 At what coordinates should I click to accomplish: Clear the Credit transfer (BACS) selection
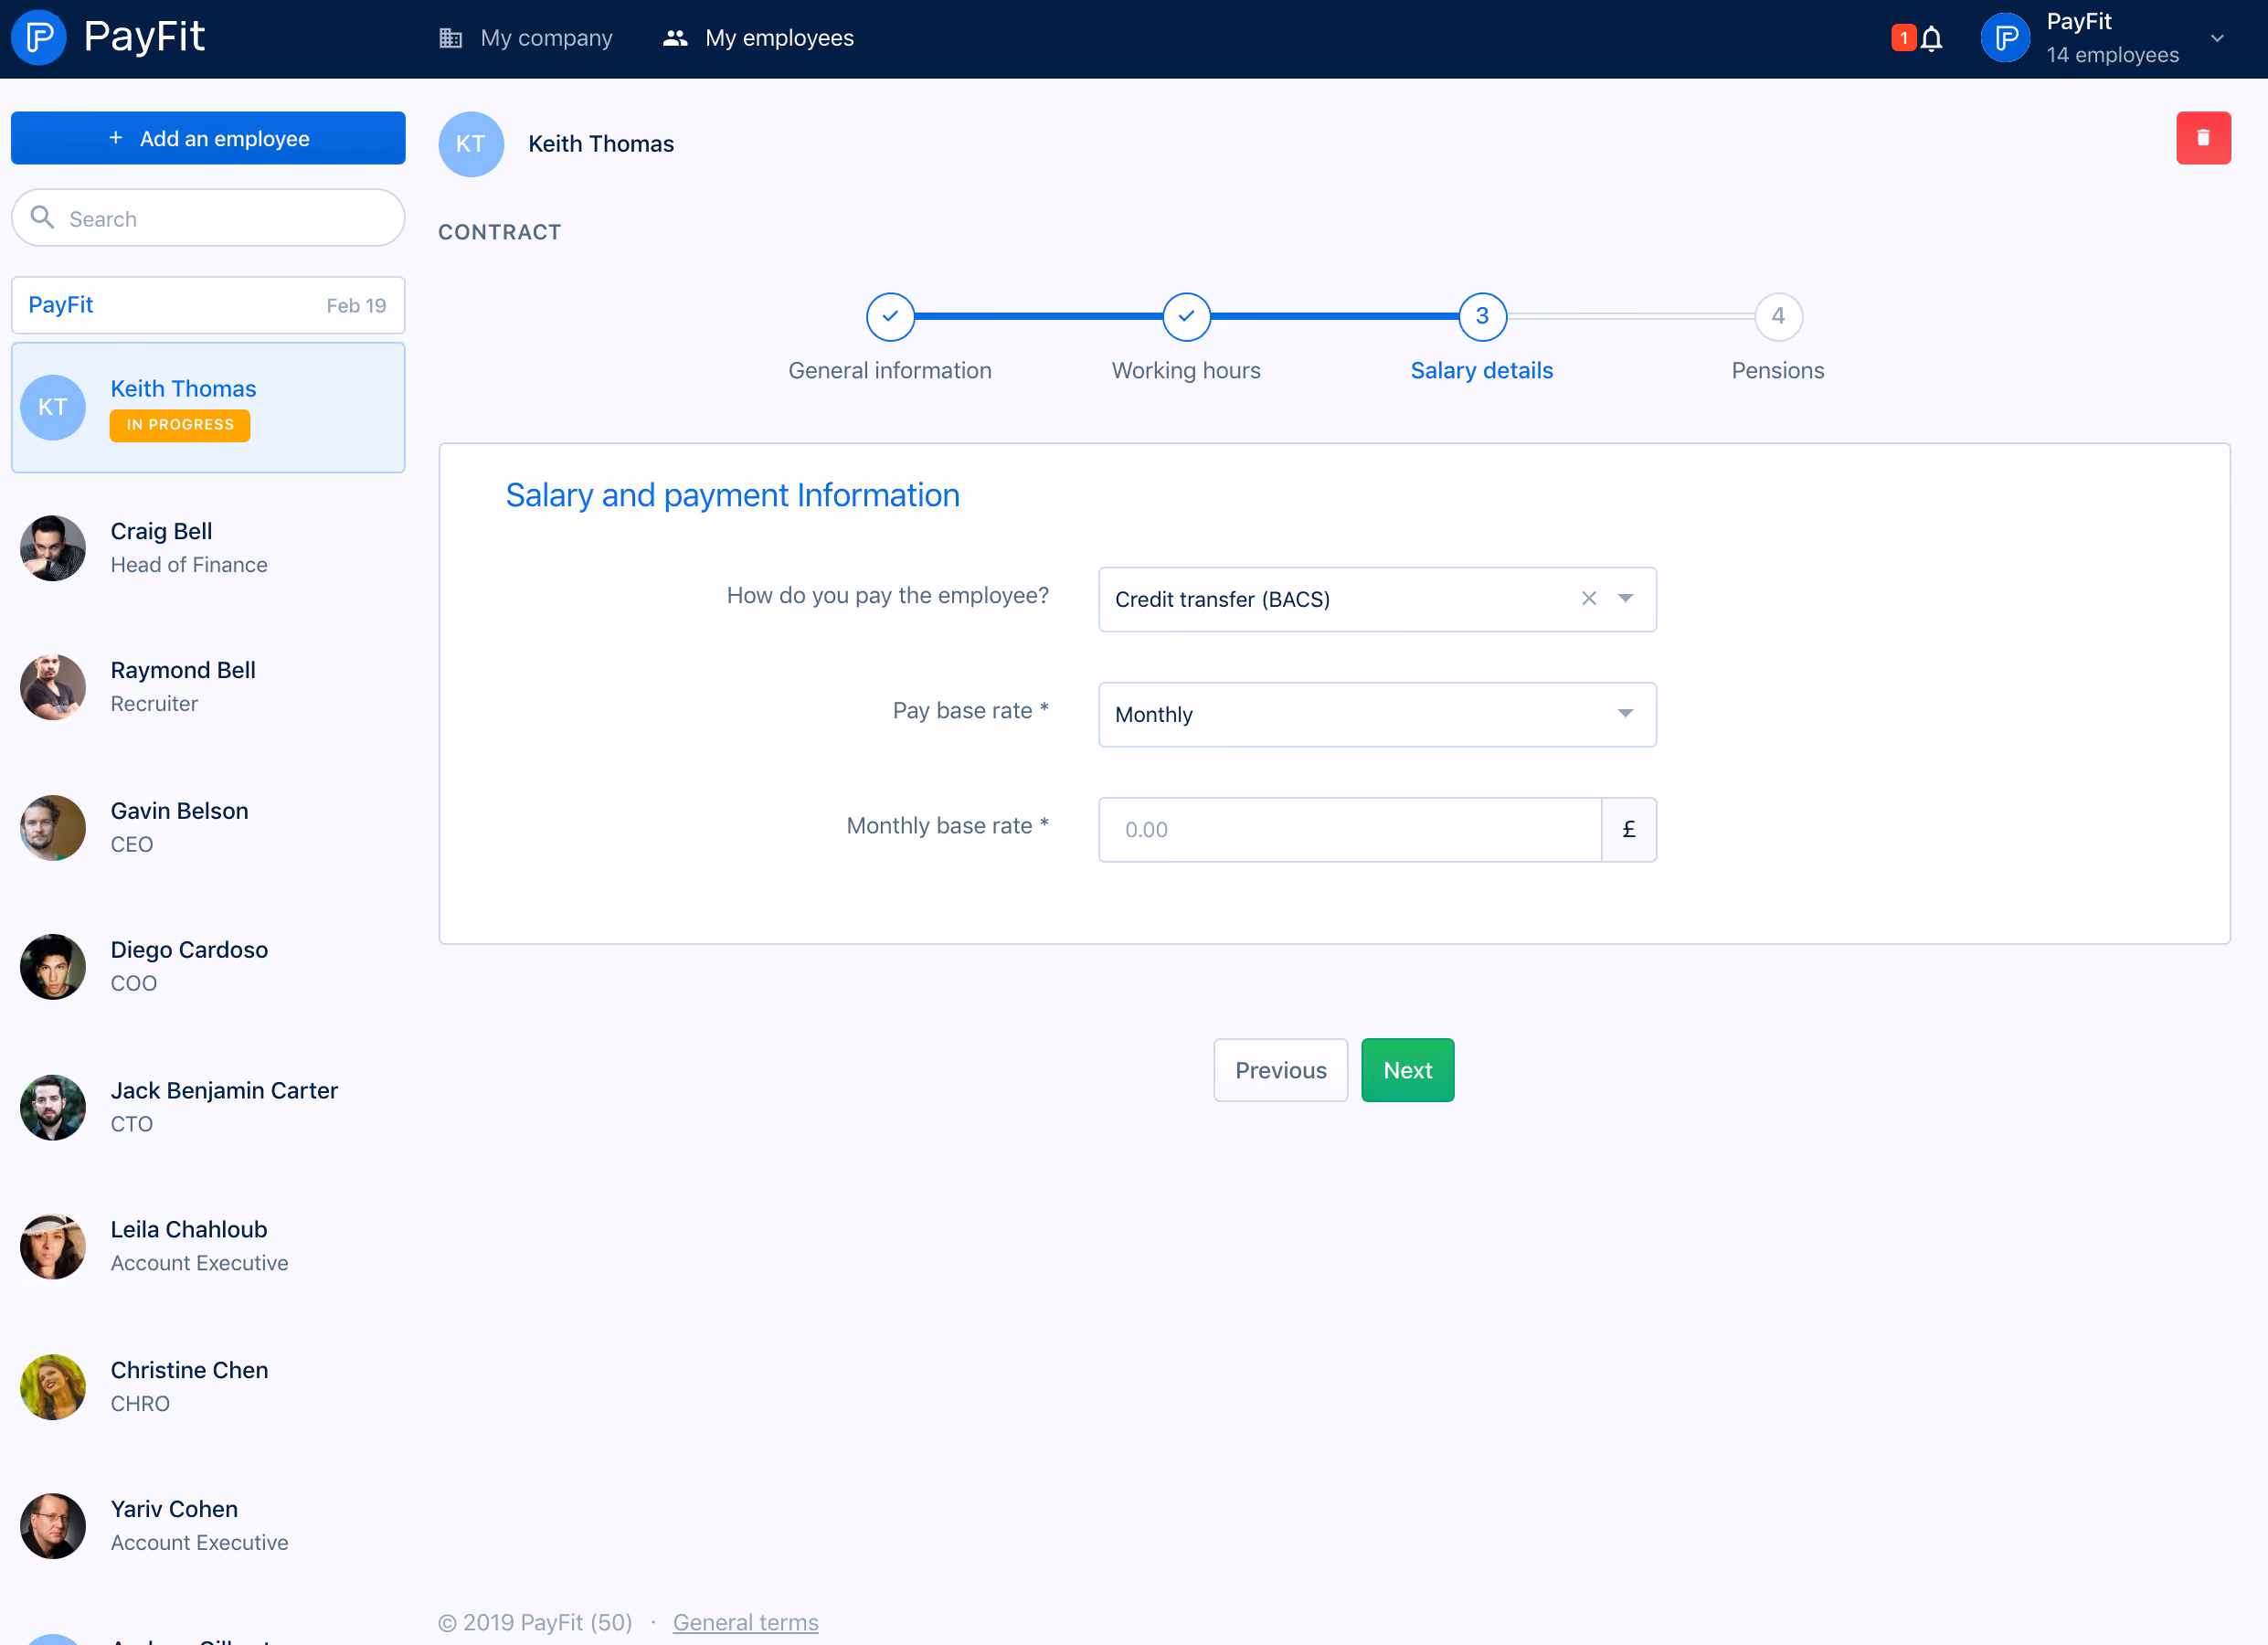click(1588, 598)
